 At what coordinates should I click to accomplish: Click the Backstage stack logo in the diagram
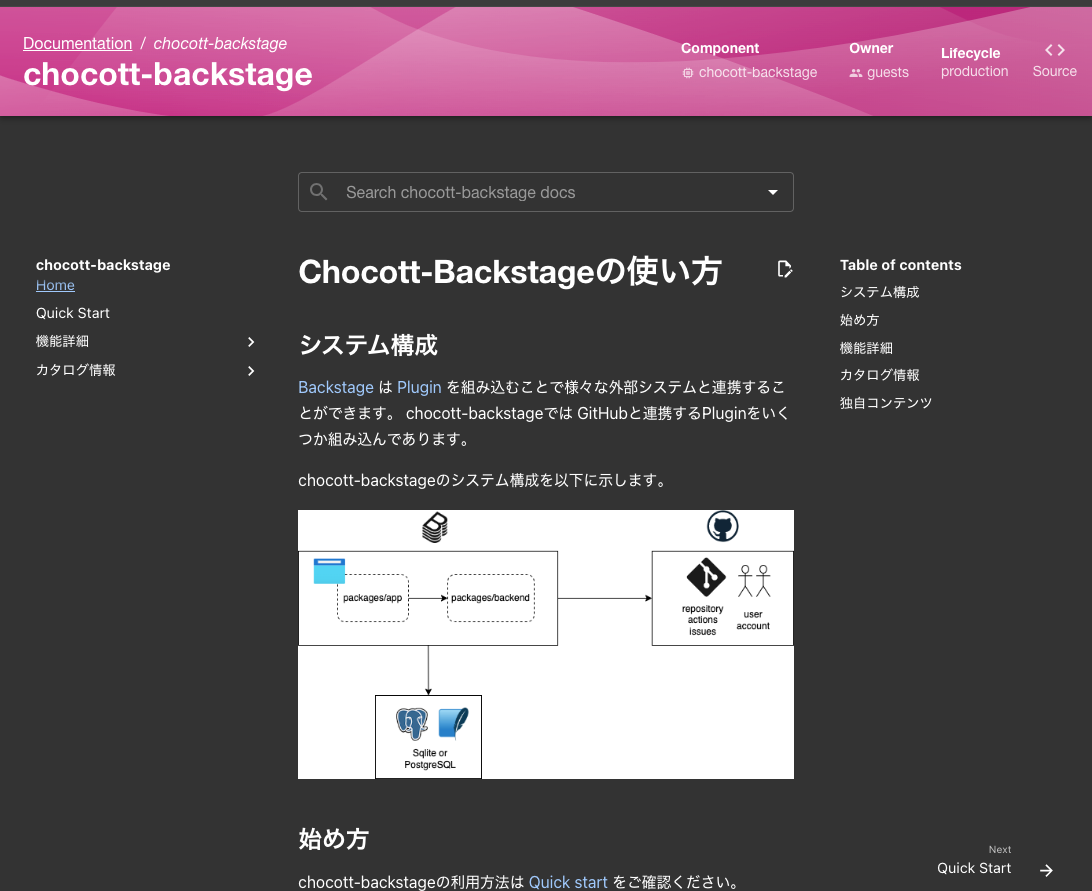coord(435,527)
